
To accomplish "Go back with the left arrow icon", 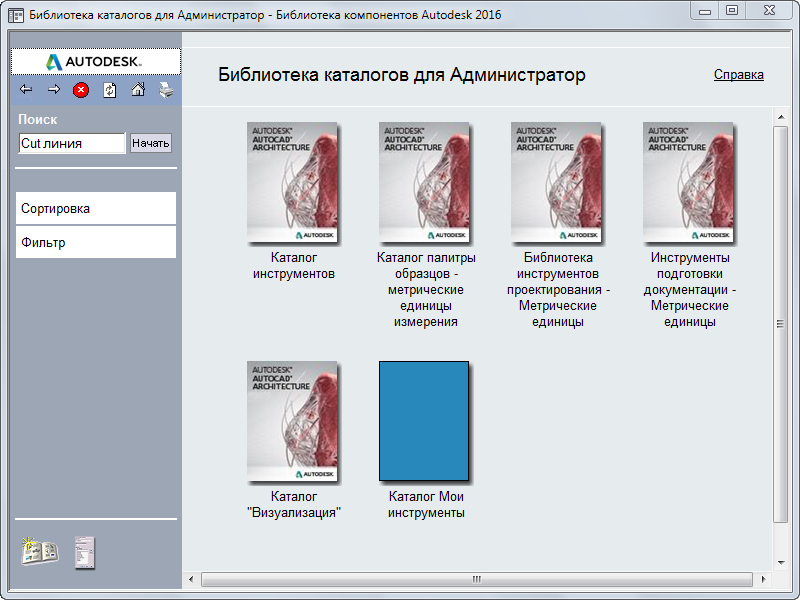I will pyautogui.click(x=26, y=90).
